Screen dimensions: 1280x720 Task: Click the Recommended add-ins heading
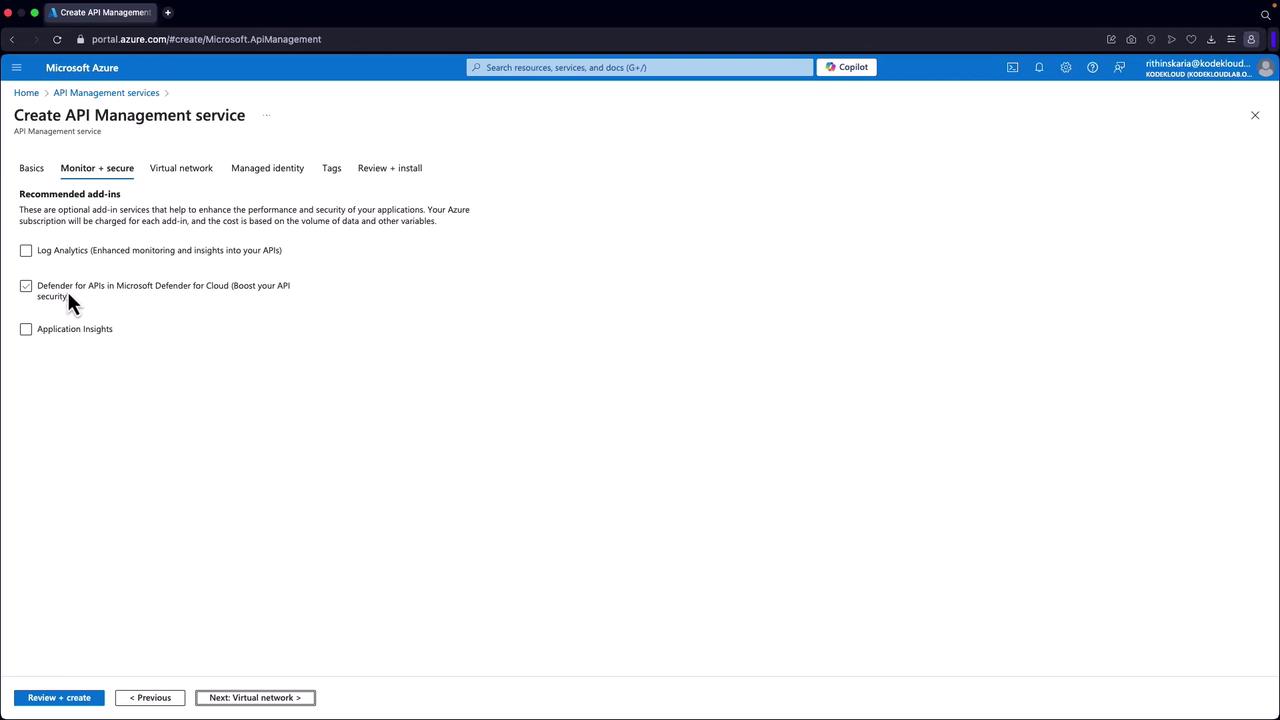[70, 194]
